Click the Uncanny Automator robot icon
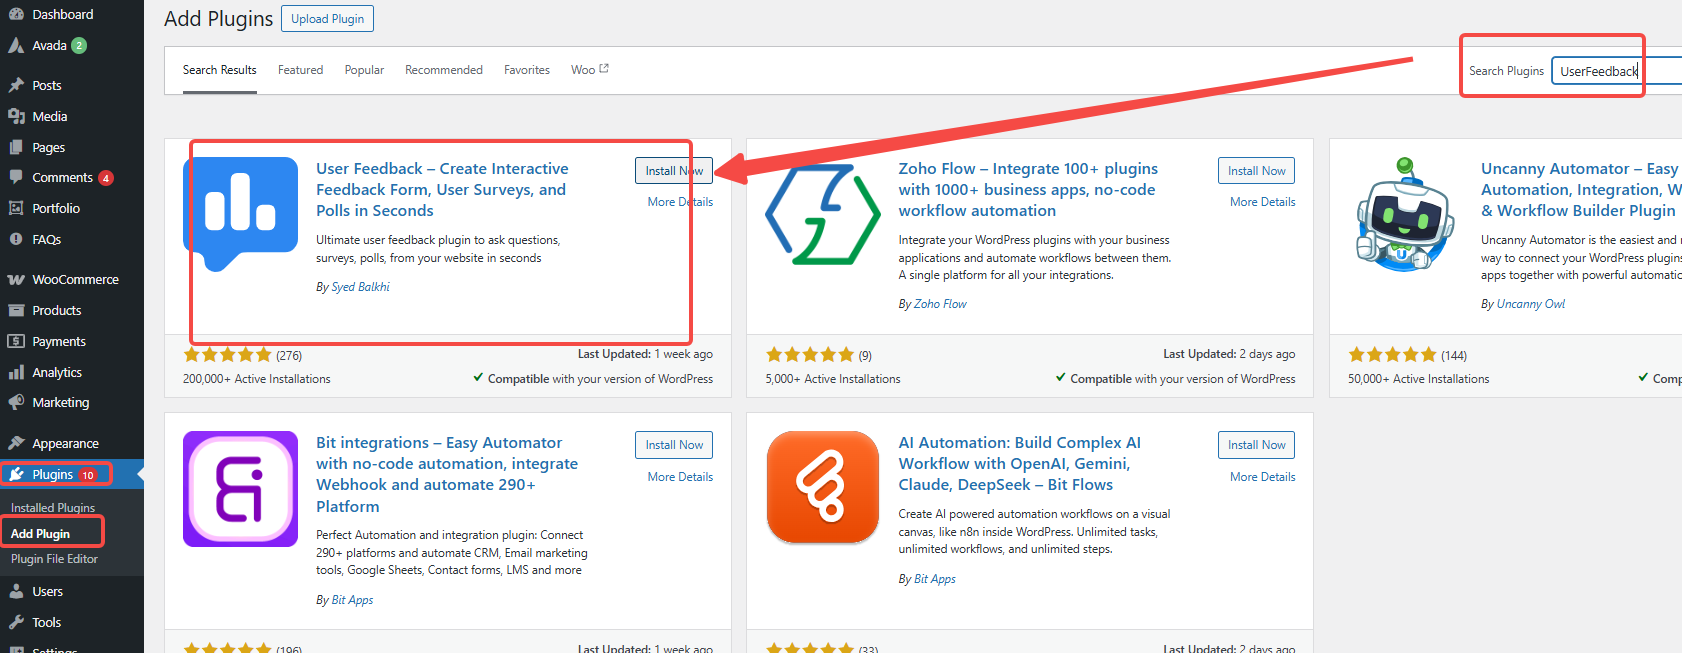The width and height of the screenshot is (1682, 653). (x=1404, y=214)
